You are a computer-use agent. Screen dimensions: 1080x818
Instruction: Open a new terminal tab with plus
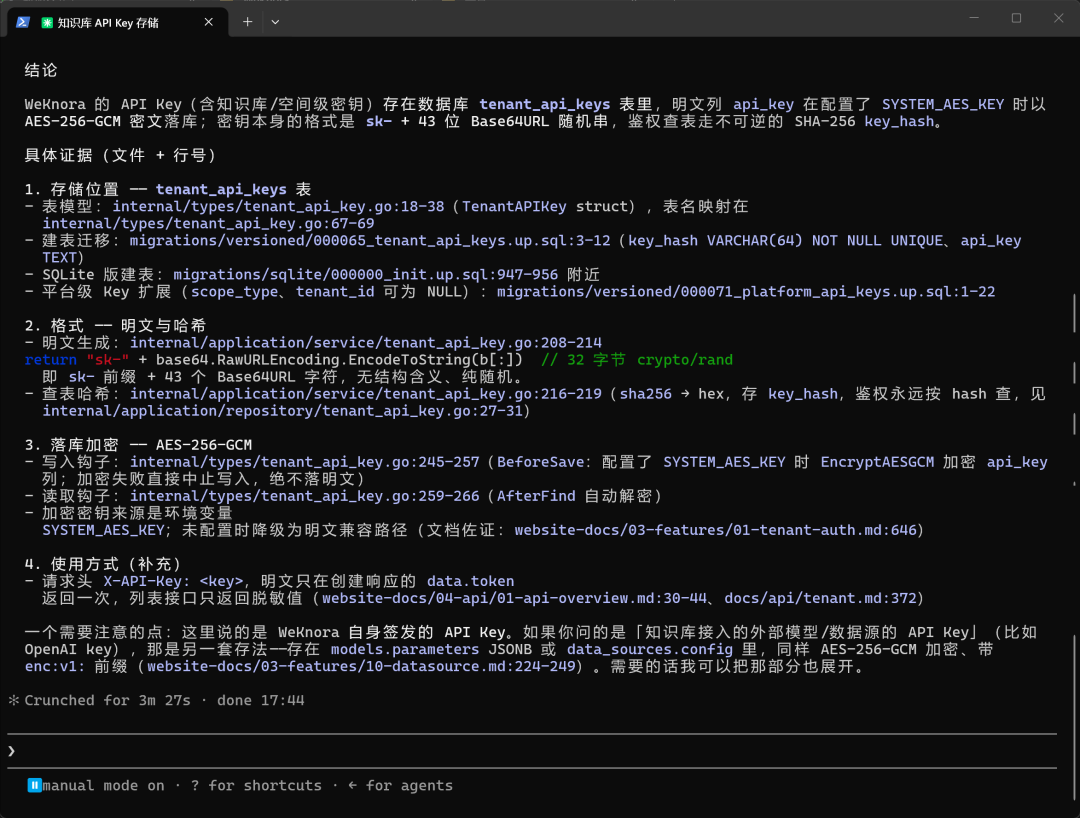247,22
